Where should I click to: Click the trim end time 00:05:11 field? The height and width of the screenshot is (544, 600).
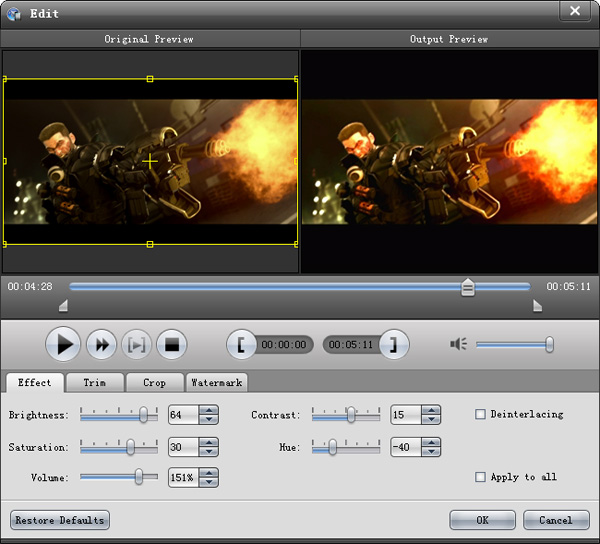tap(351, 345)
